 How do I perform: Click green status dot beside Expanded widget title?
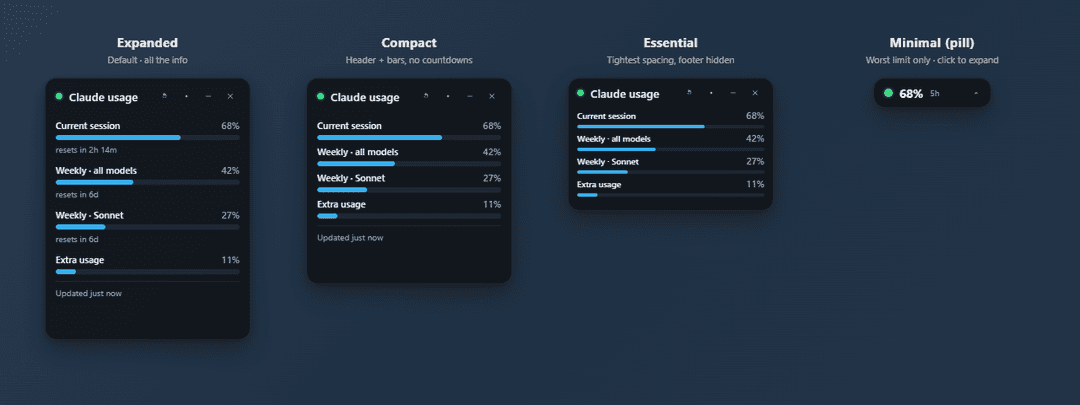[59, 96]
